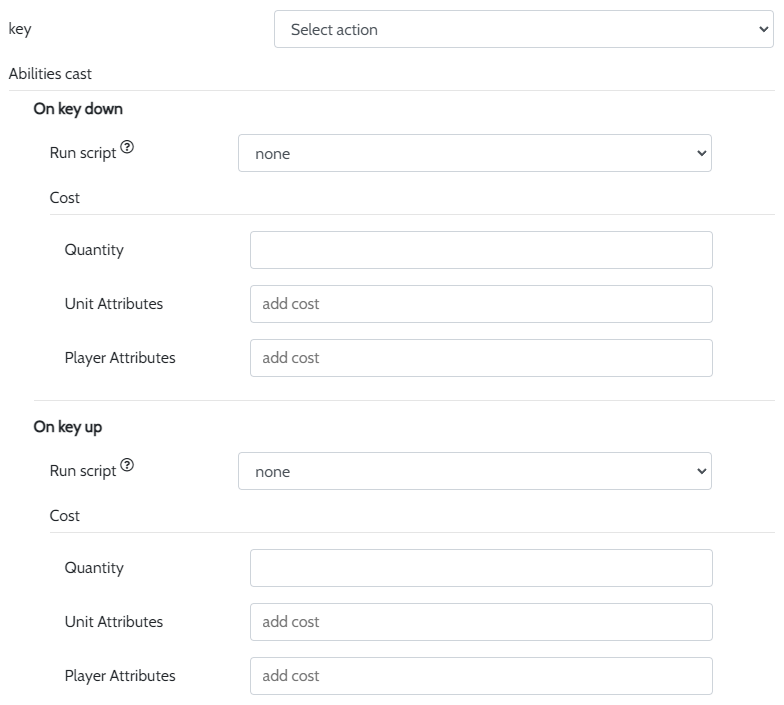This screenshot has height=705, width=784.
Task: Click the 'On key up' section heading
Action: pos(68,427)
